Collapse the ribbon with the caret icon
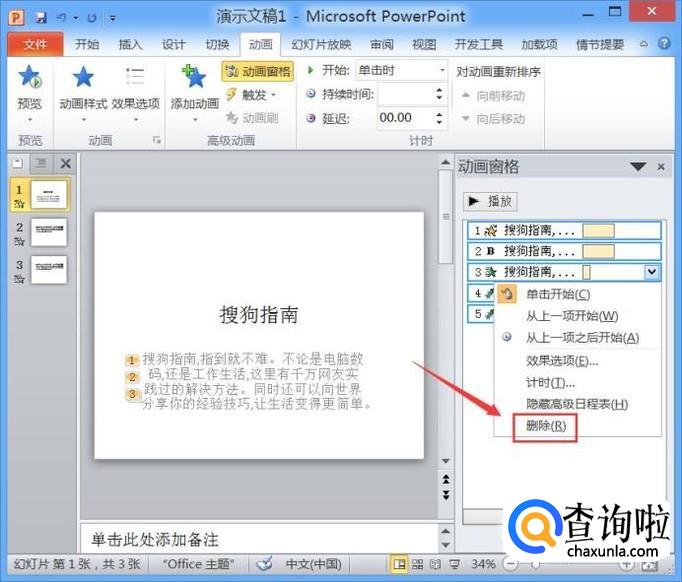 [x=644, y=44]
